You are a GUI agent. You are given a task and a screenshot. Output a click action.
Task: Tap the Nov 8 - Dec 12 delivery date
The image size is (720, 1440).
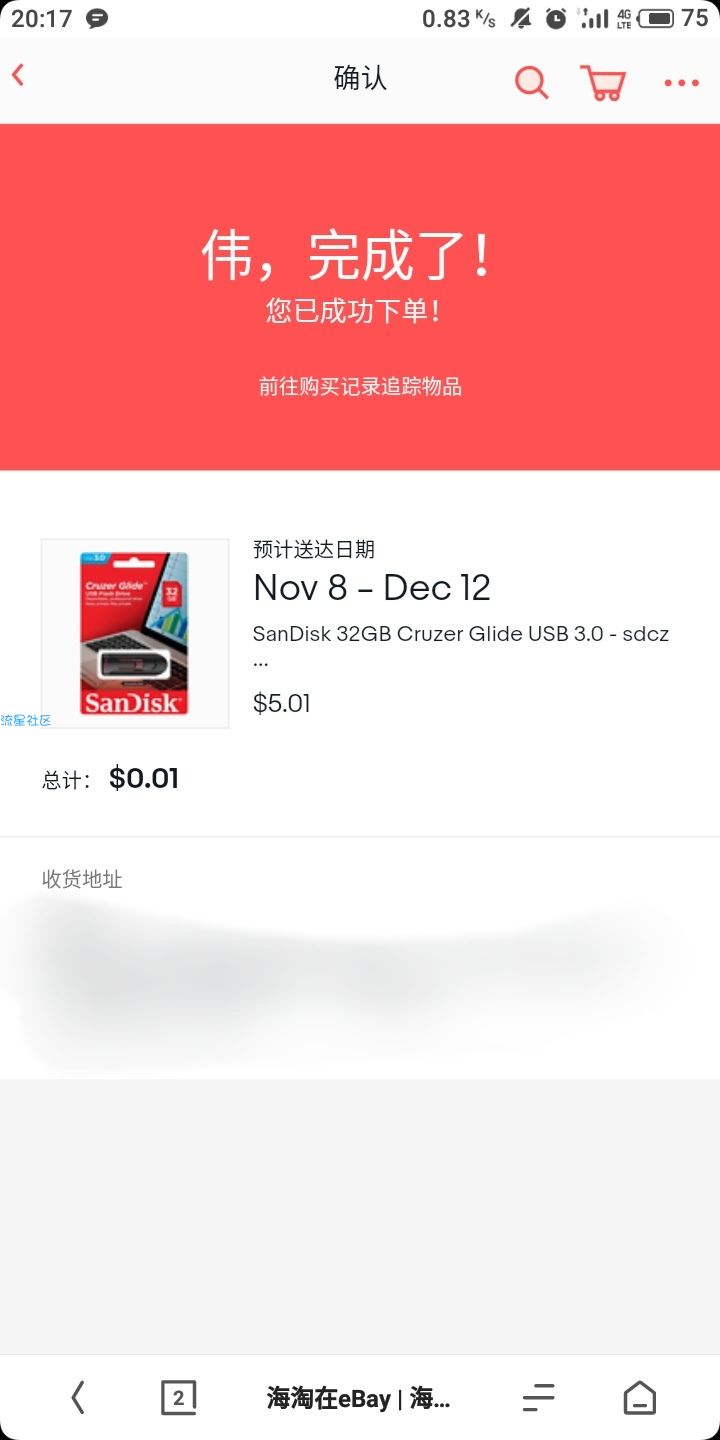pyautogui.click(x=372, y=587)
